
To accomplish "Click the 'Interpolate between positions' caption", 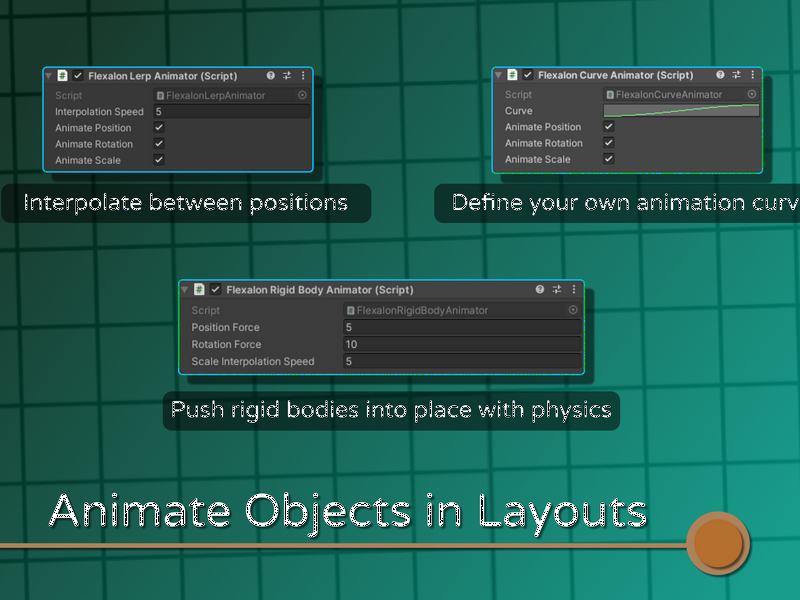I will (x=186, y=203).
